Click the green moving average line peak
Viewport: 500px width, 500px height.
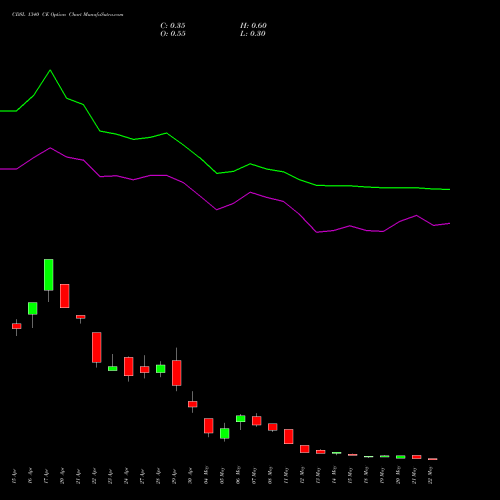tap(50, 70)
